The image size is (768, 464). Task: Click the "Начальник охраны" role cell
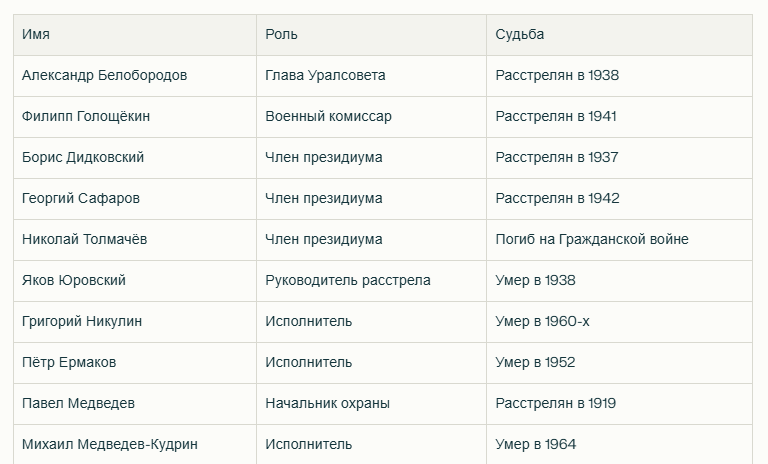tap(327, 404)
